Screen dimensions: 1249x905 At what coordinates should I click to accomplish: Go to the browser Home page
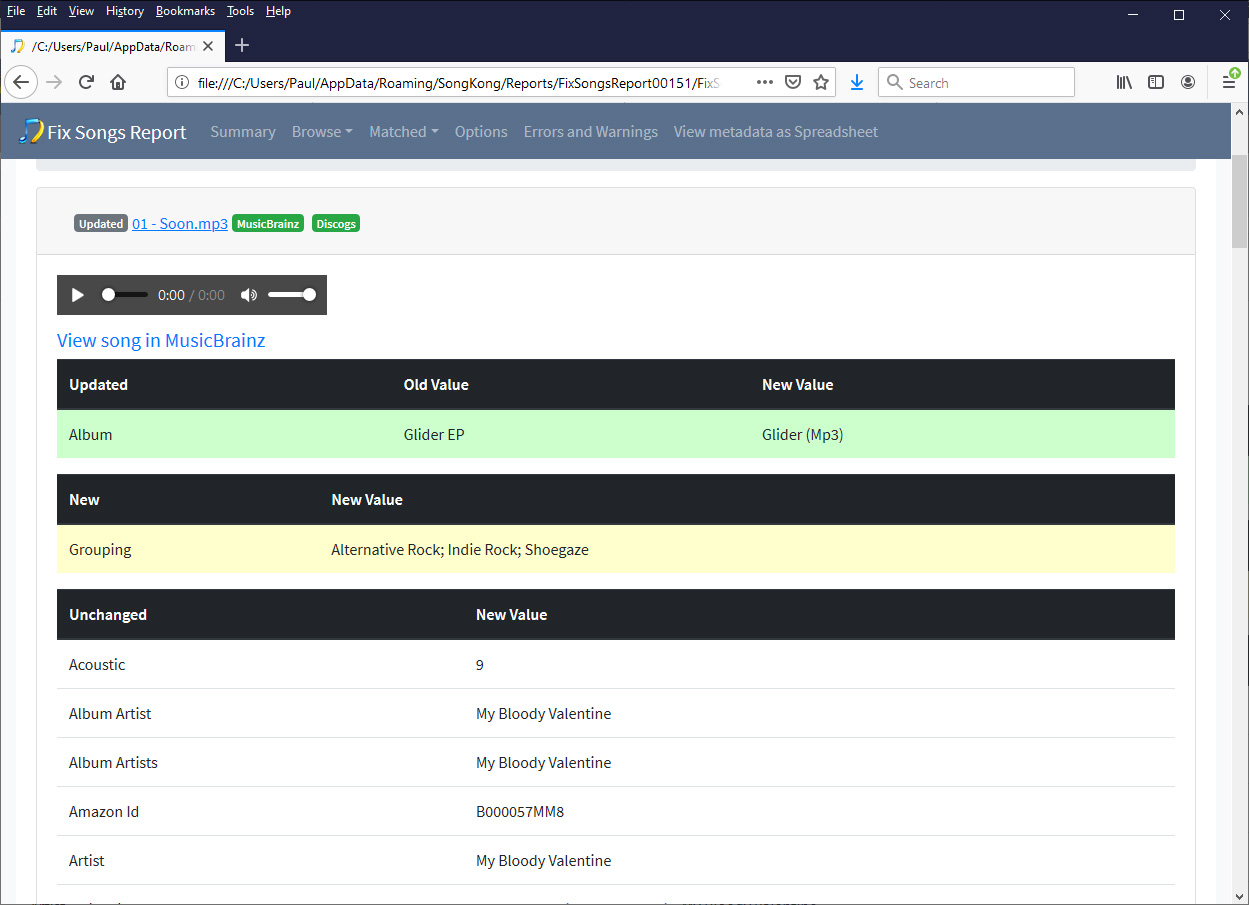[118, 83]
